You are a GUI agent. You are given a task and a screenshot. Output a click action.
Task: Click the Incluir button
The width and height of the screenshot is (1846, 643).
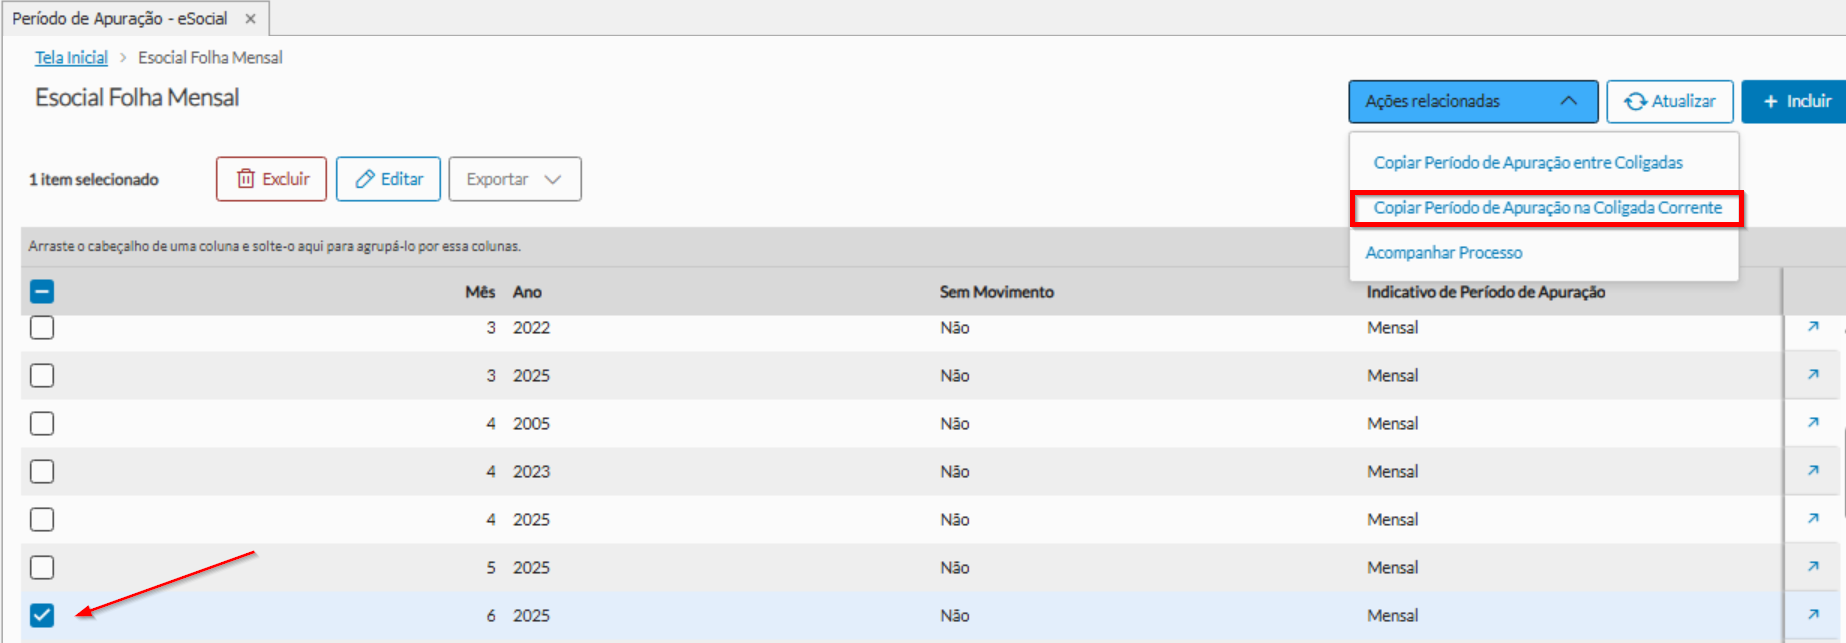coord(1796,101)
